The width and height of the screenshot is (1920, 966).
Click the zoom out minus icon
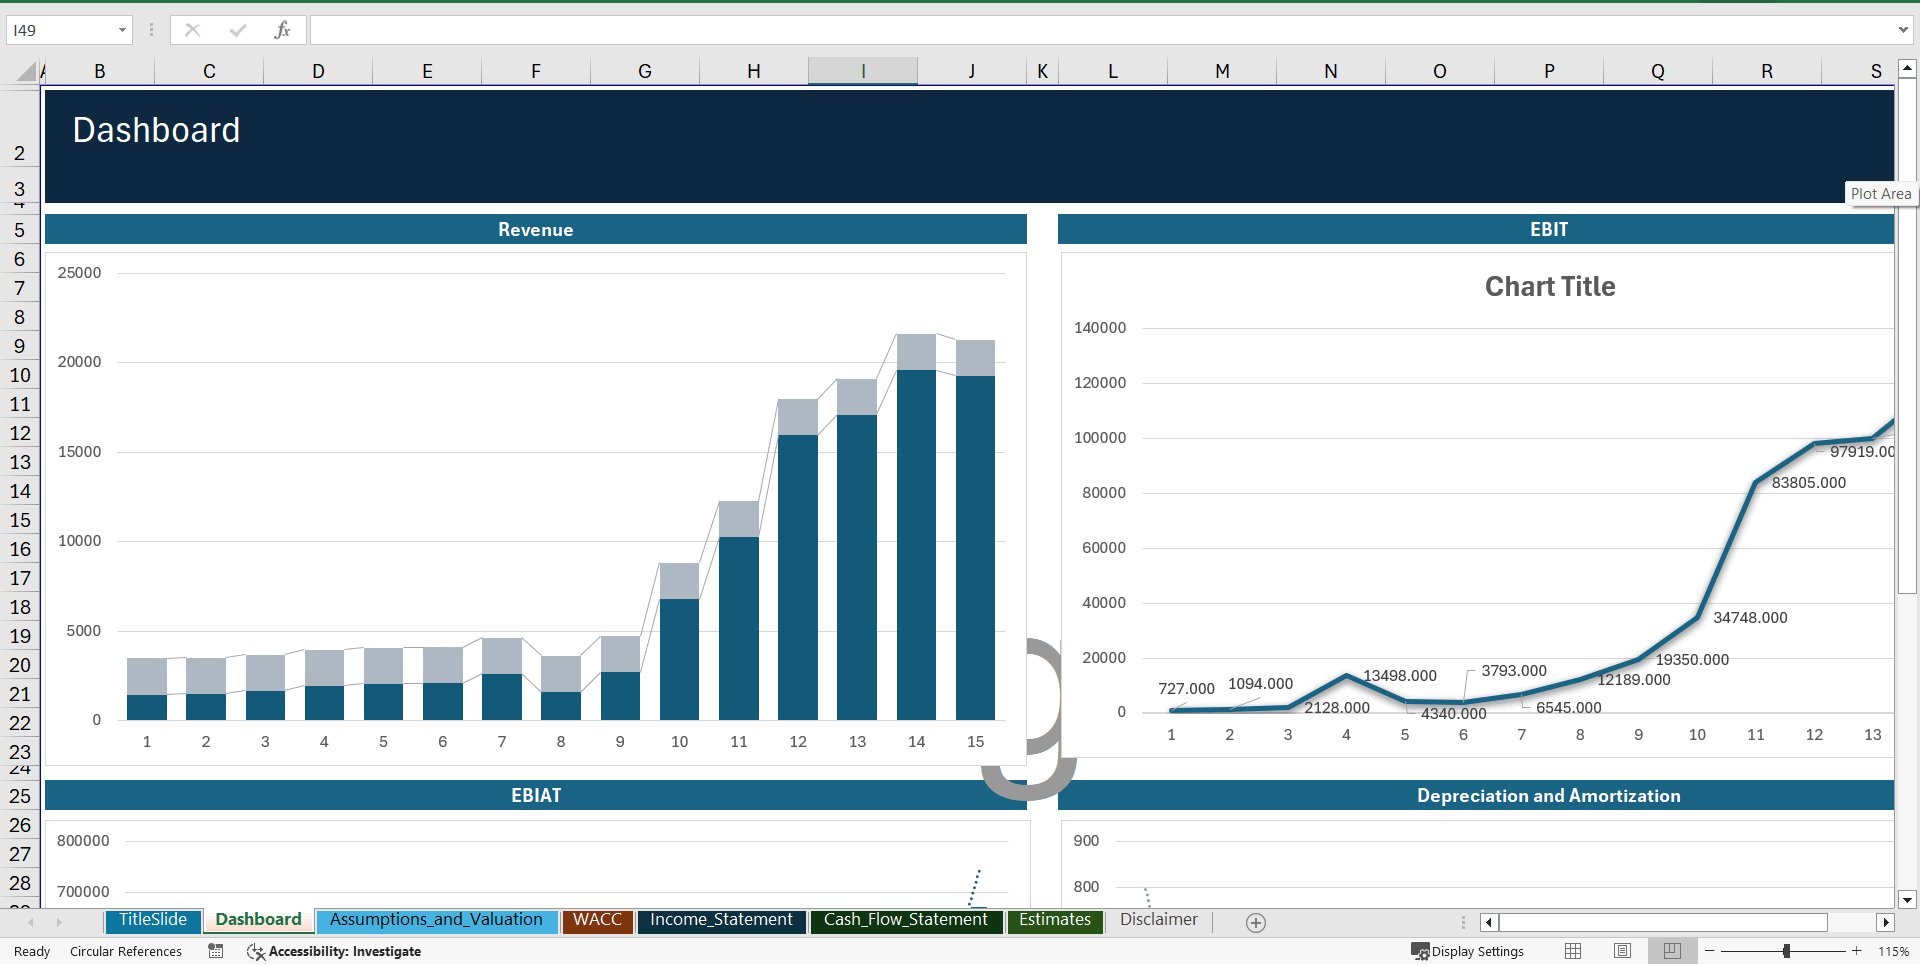1710,951
